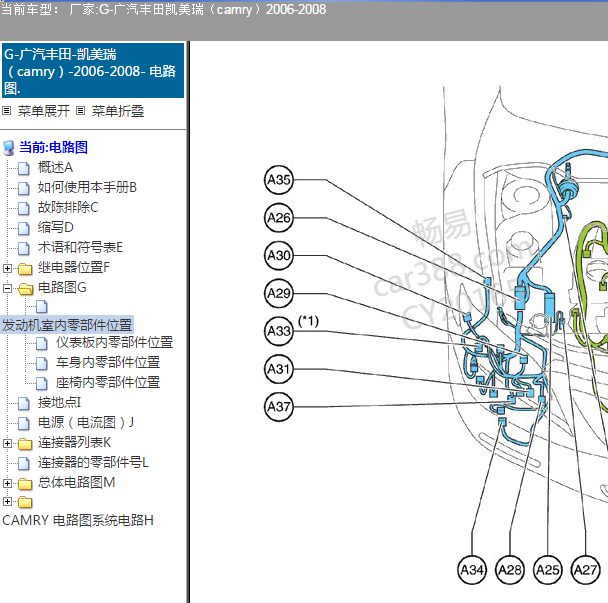Click the document icon beside 接地点I
This screenshot has width=608, height=603.
click(24, 403)
